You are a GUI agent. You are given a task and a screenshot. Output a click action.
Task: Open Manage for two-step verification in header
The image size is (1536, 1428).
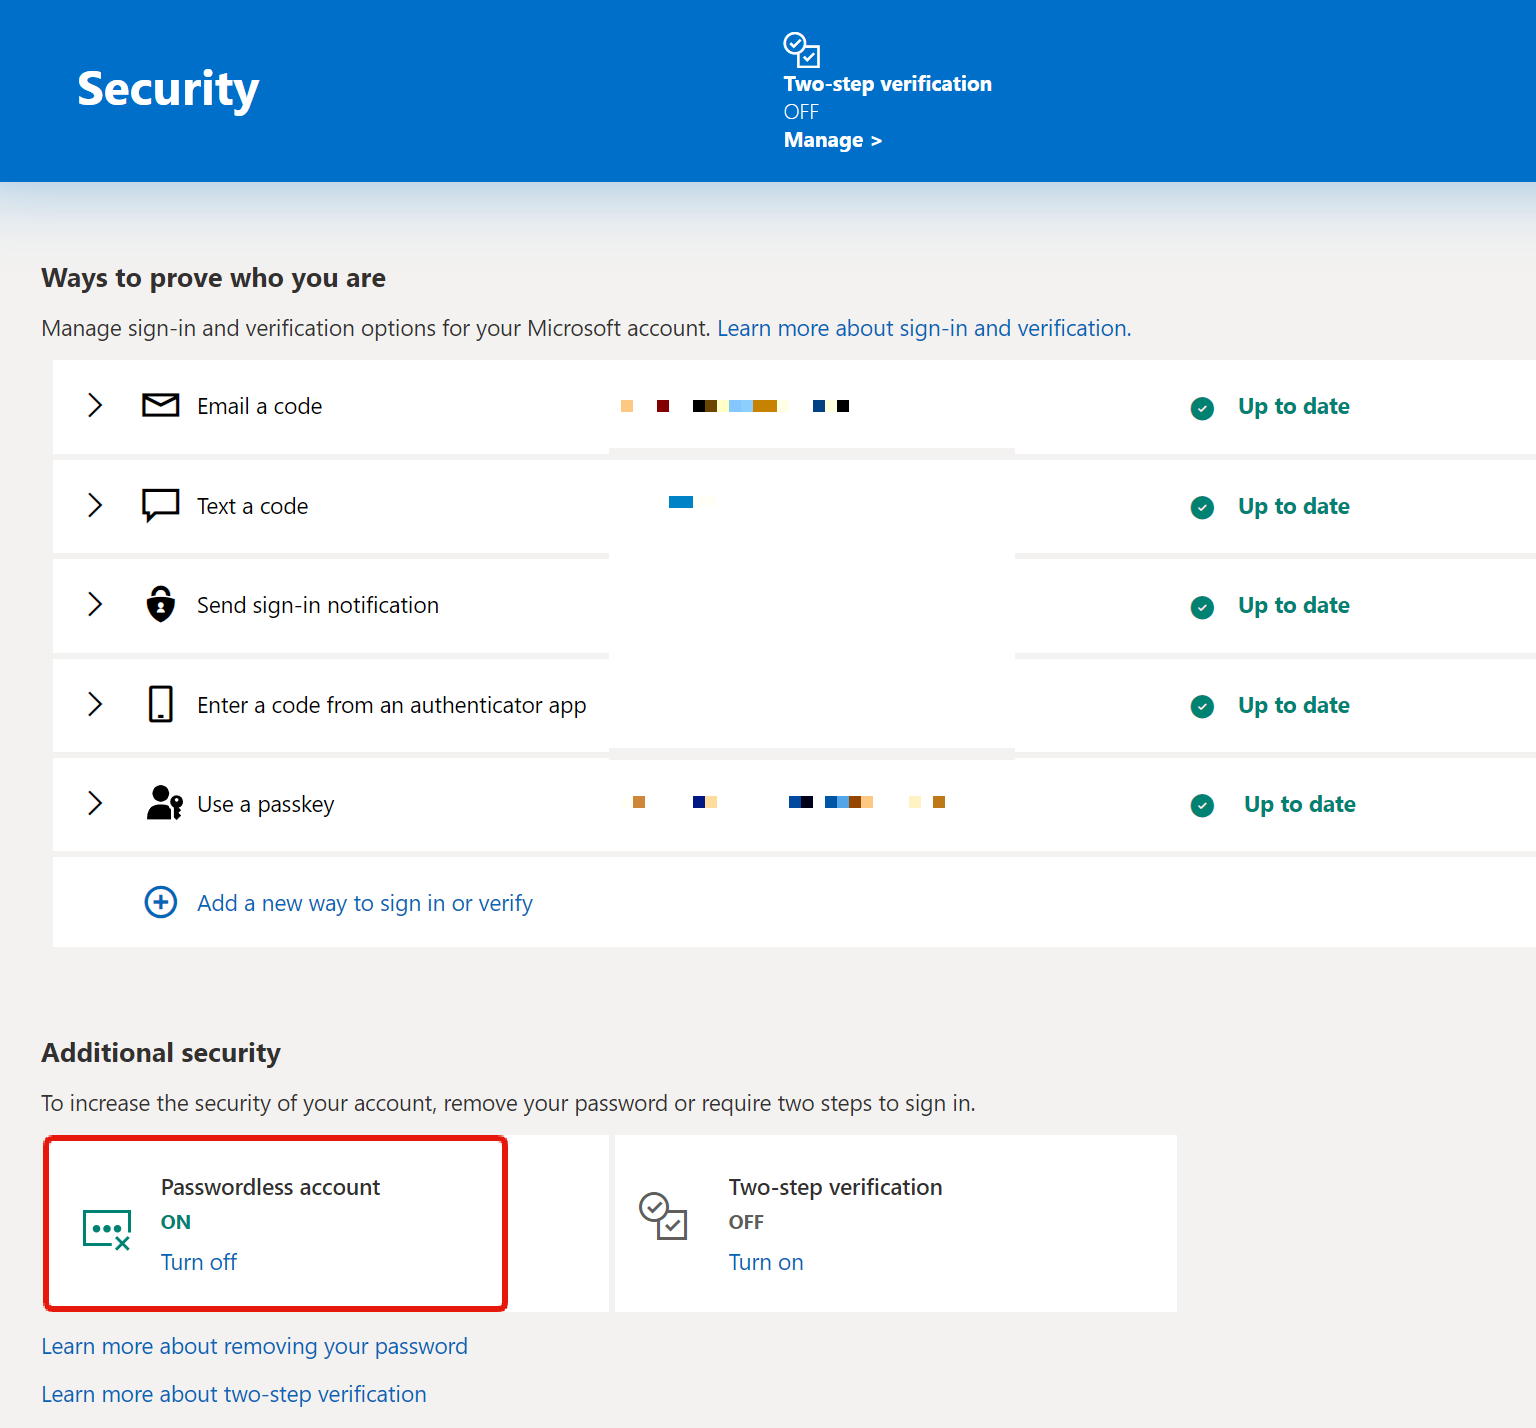coord(832,140)
